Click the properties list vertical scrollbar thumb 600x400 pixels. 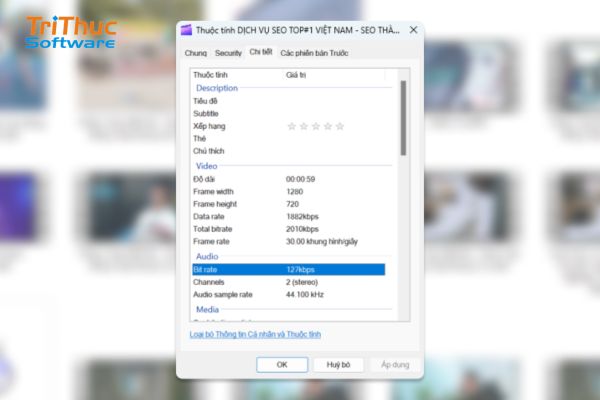[403, 118]
